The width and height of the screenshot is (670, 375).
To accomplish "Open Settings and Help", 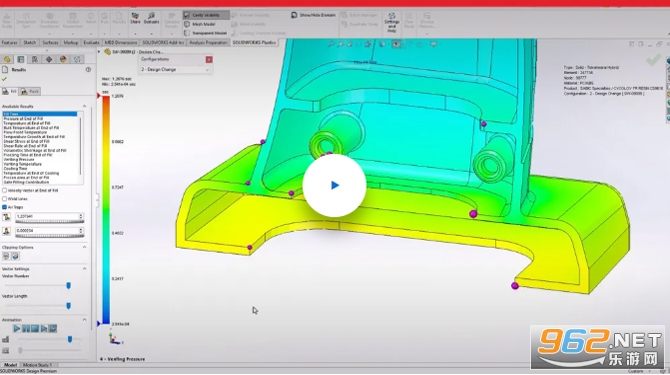I will 391,22.
